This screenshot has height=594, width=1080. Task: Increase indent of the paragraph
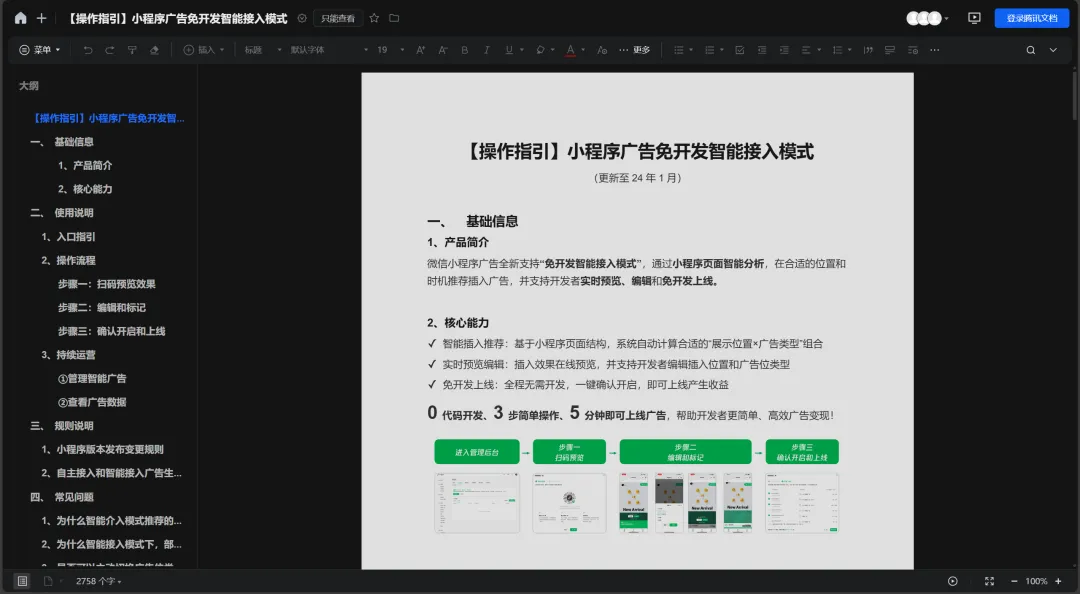[785, 50]
